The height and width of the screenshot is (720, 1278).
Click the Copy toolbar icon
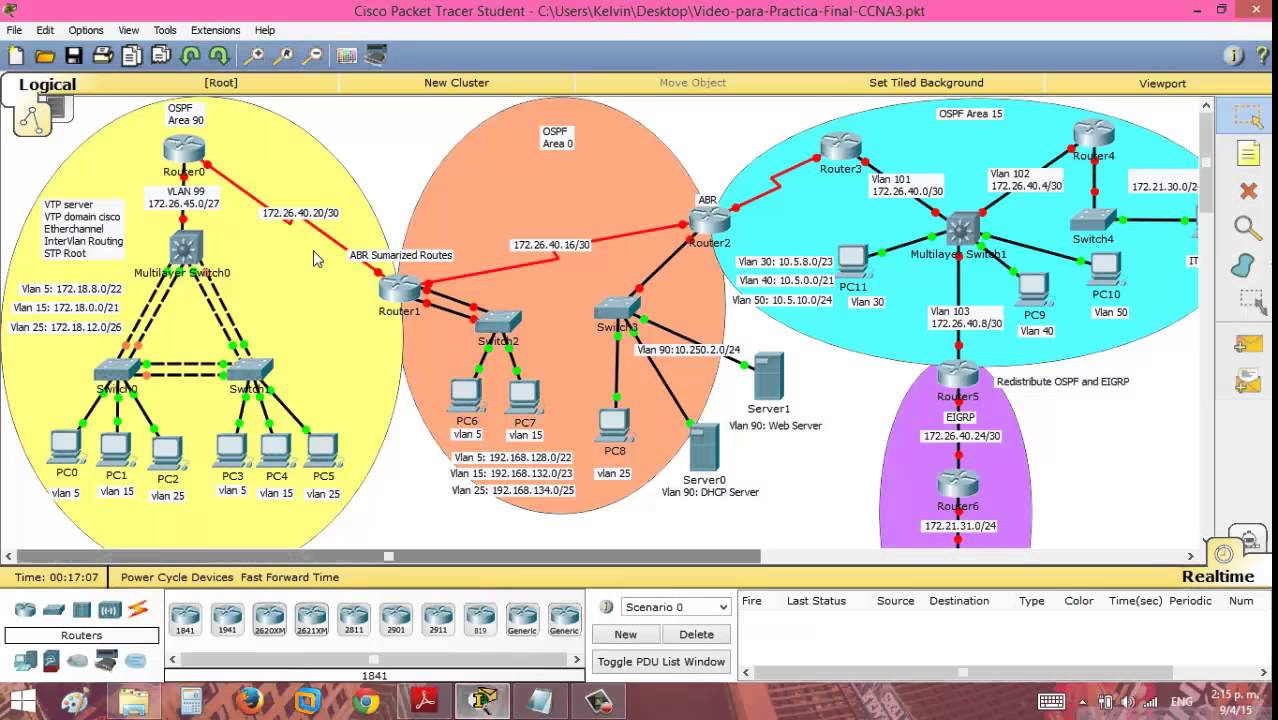click(x=132, y=56)
